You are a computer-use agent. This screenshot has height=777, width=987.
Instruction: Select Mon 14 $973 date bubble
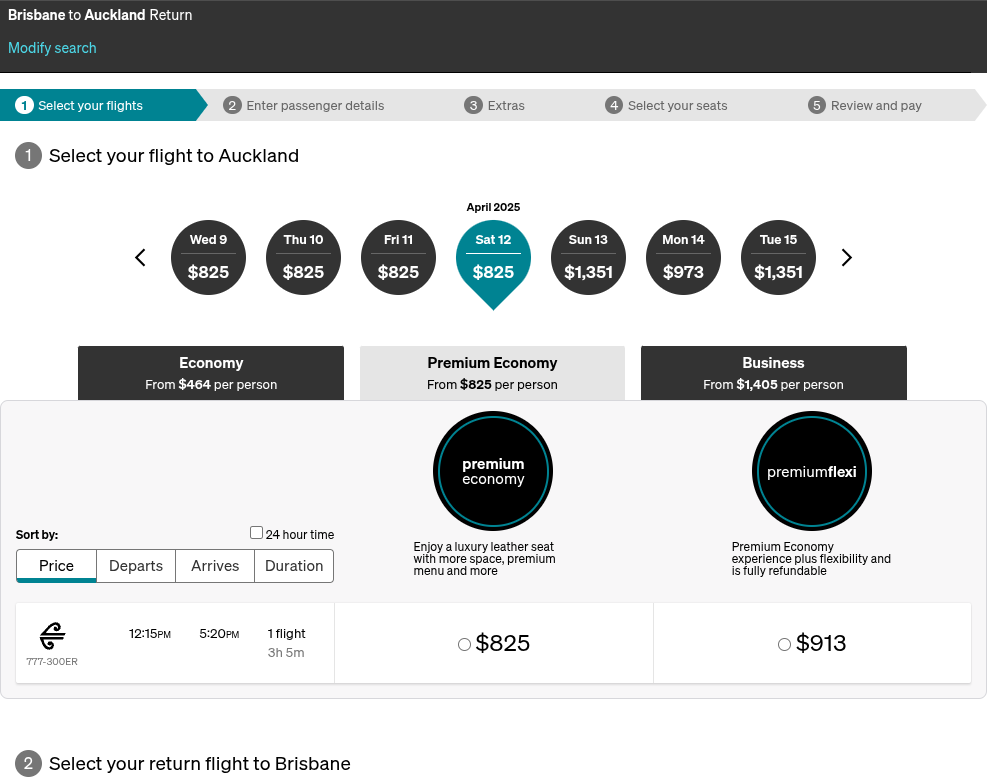pos(684,258)
